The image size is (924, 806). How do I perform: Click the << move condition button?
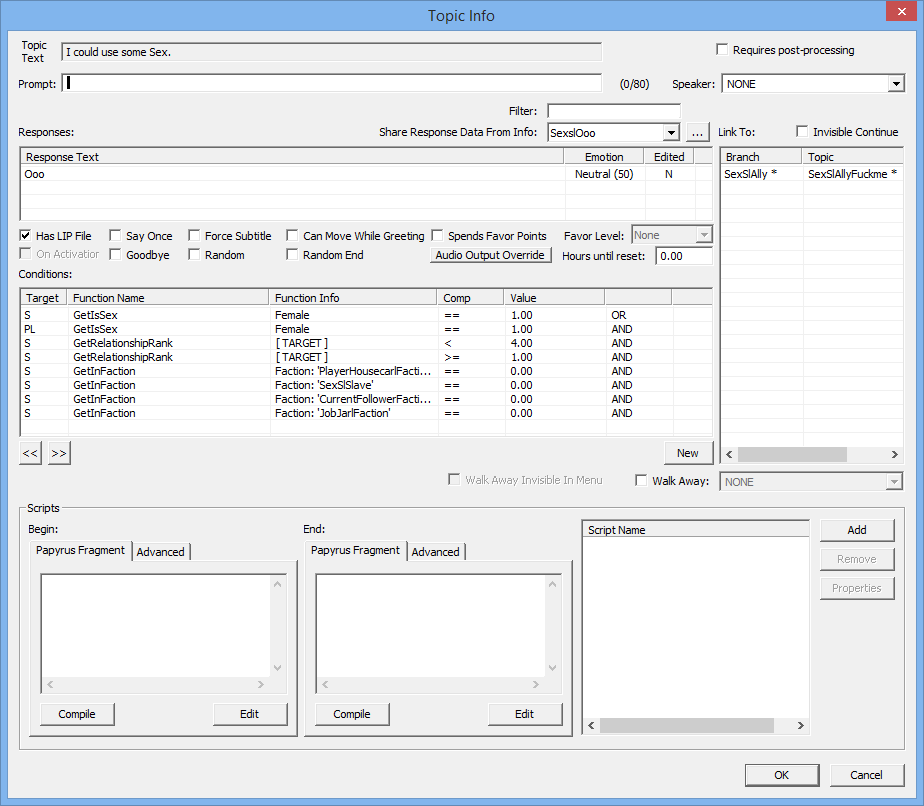30,453
